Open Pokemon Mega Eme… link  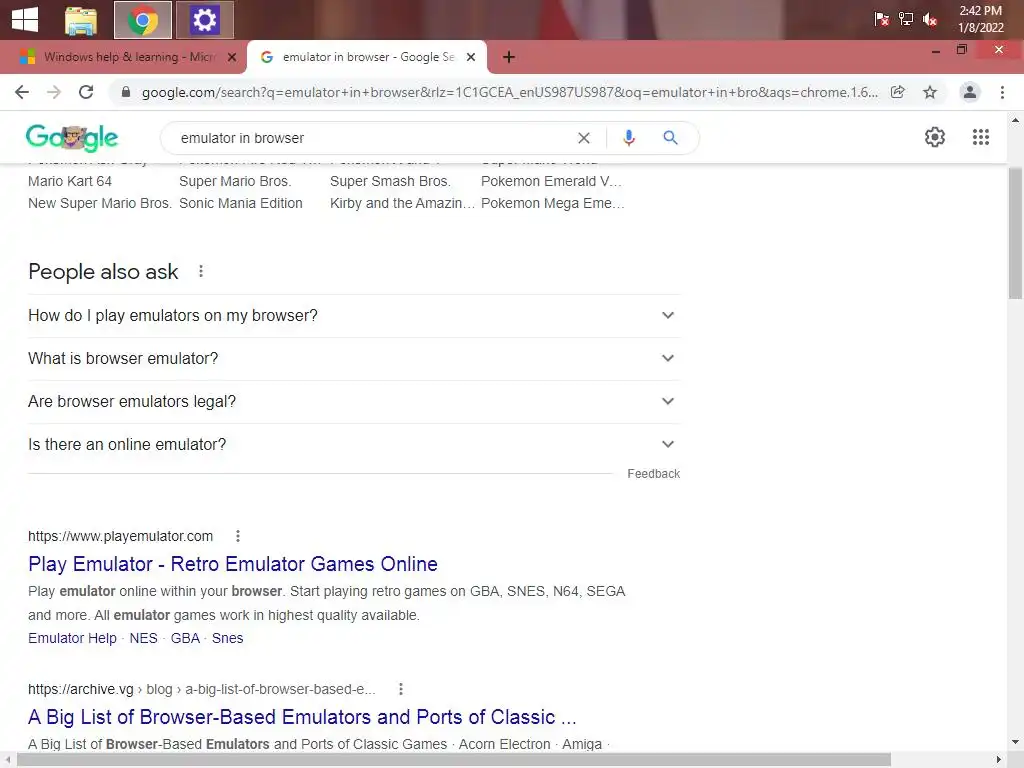click(x=553, y=203)
